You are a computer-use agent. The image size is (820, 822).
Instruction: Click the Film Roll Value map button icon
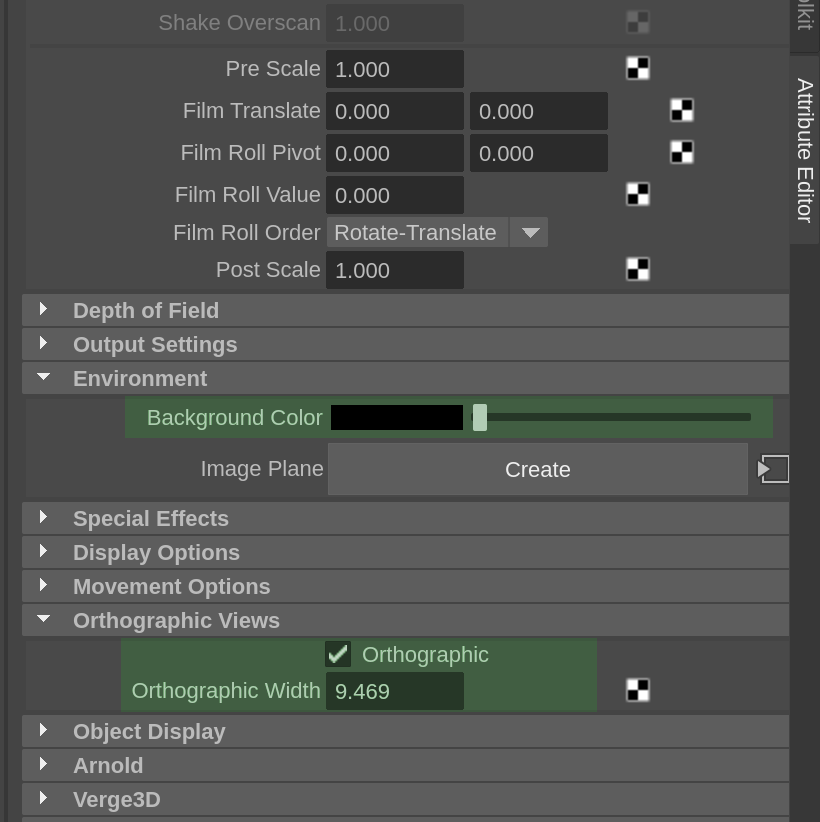click(x=638, y=194)
